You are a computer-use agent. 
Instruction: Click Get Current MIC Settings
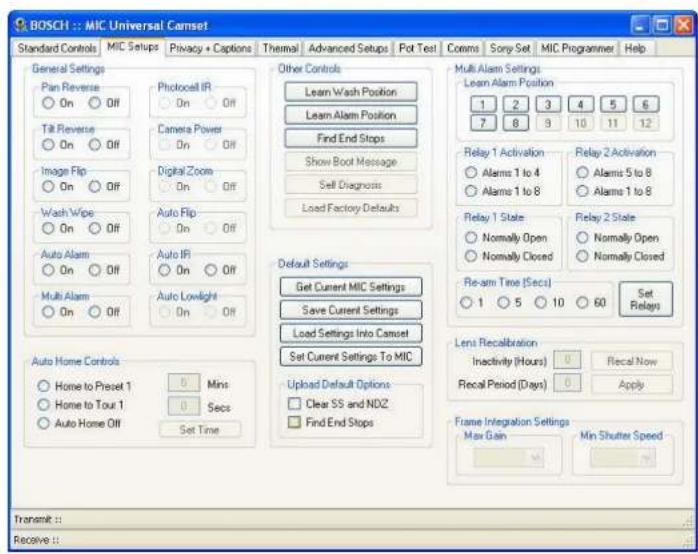351,287
